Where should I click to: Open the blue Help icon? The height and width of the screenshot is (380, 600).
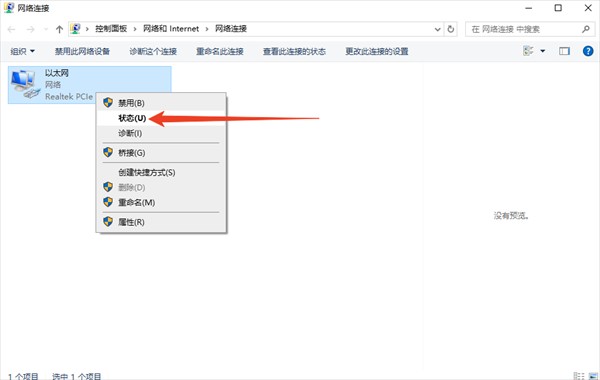[x=588, y=51]
